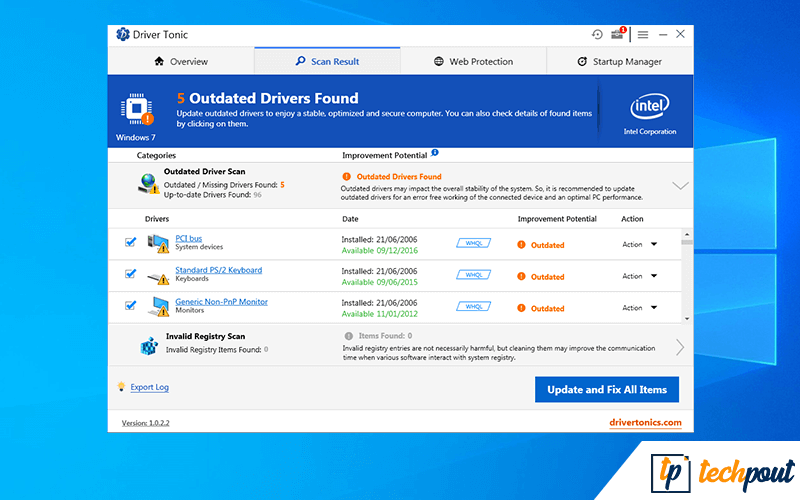
Task: Click the Outdated Driver Scan globe icon
Action: (148, 183)
